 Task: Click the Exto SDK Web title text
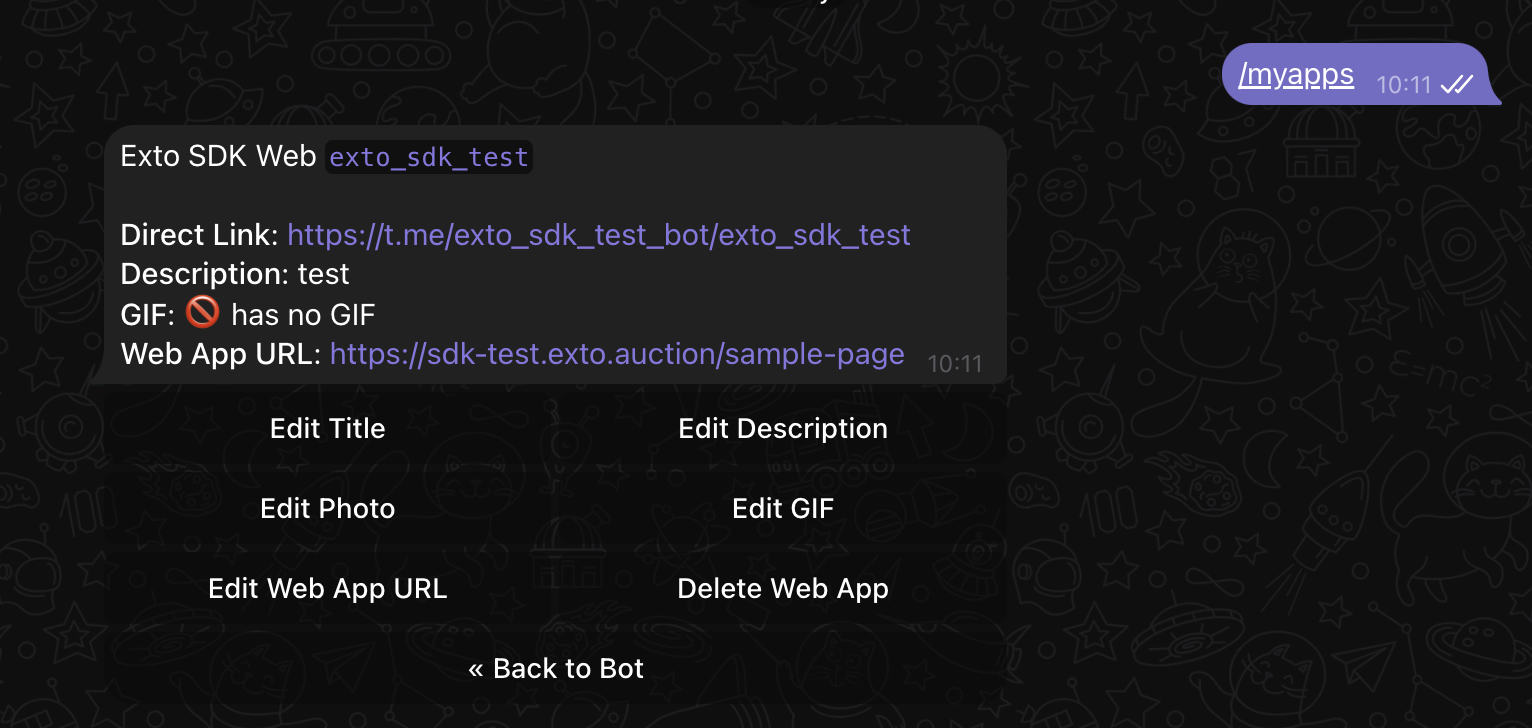[218, 157]
